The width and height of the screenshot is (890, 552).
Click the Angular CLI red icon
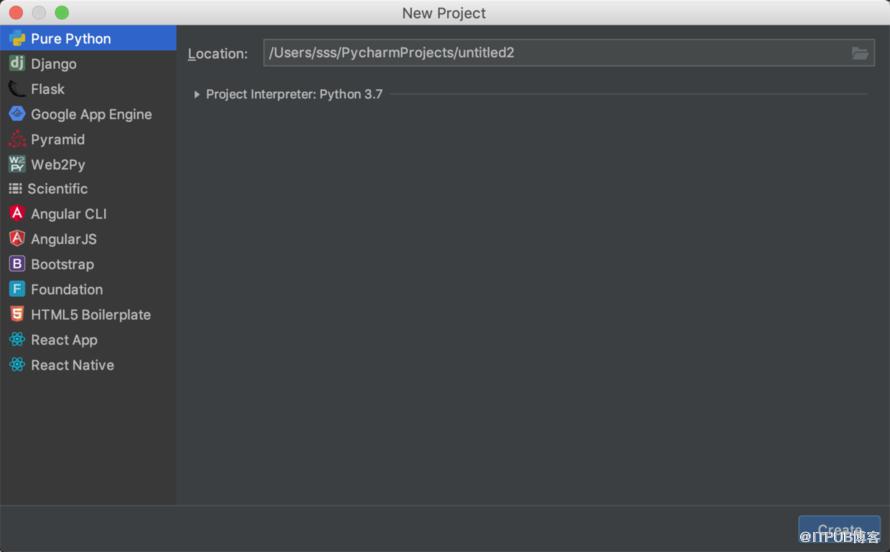tap(17, 213)
